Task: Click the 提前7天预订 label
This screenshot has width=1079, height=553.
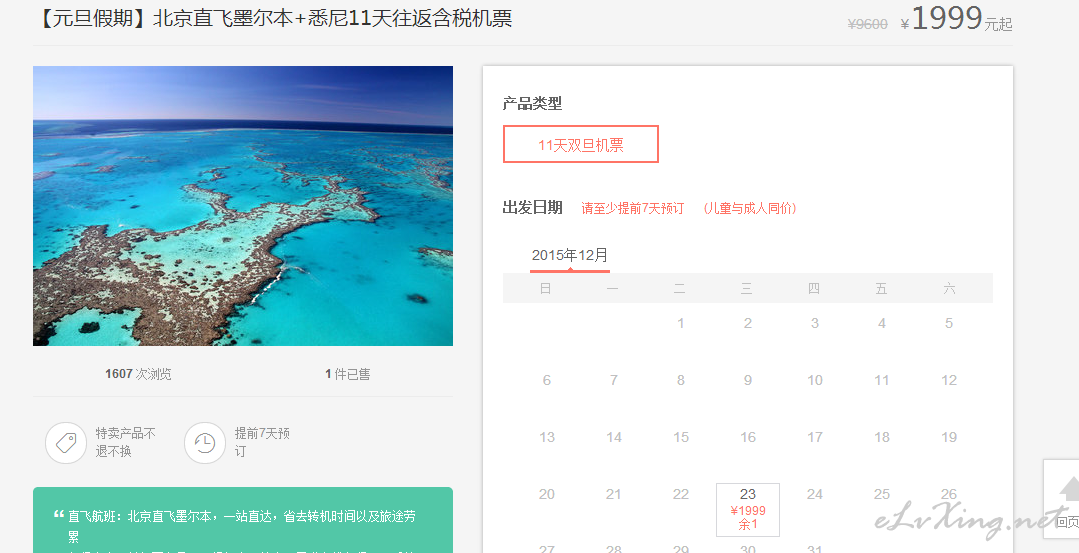Action: pos(262,442)
